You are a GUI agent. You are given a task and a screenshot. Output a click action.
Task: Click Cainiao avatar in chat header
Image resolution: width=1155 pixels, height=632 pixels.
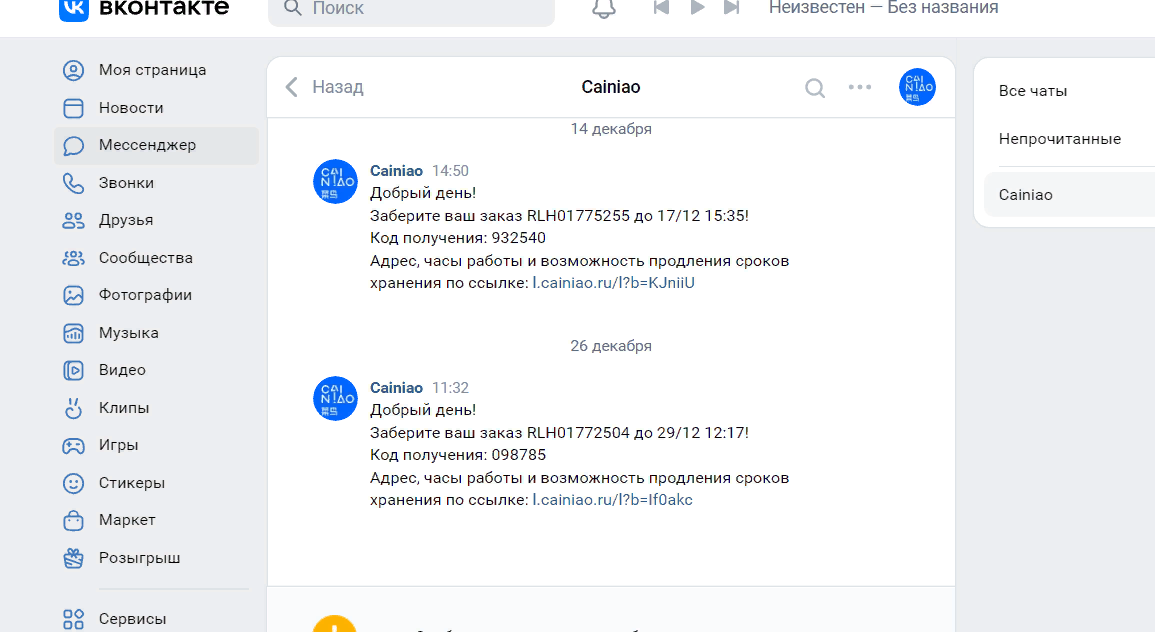pos(917,87)
